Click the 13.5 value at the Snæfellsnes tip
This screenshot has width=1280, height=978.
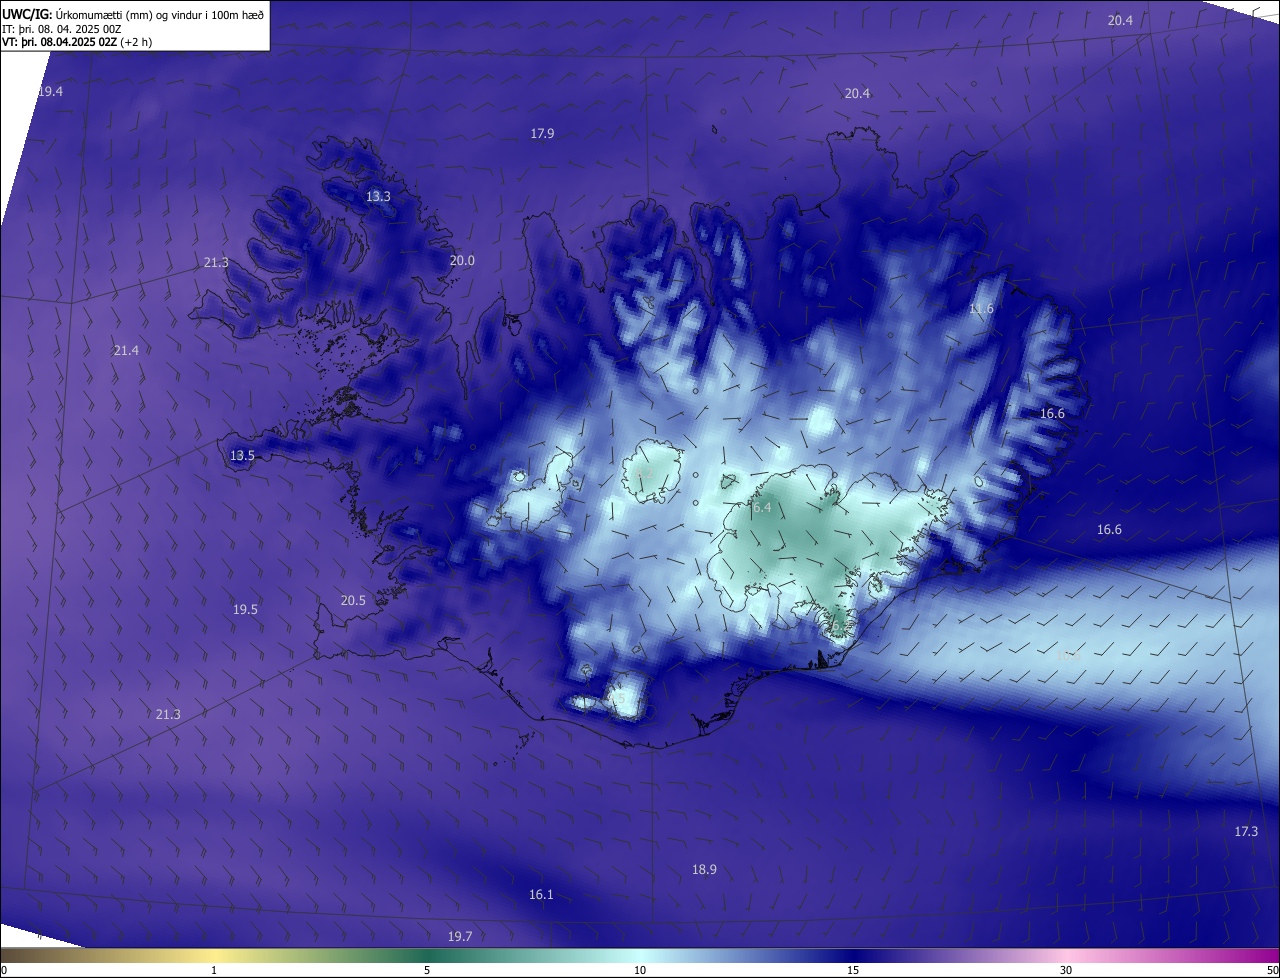pos(242,455)
